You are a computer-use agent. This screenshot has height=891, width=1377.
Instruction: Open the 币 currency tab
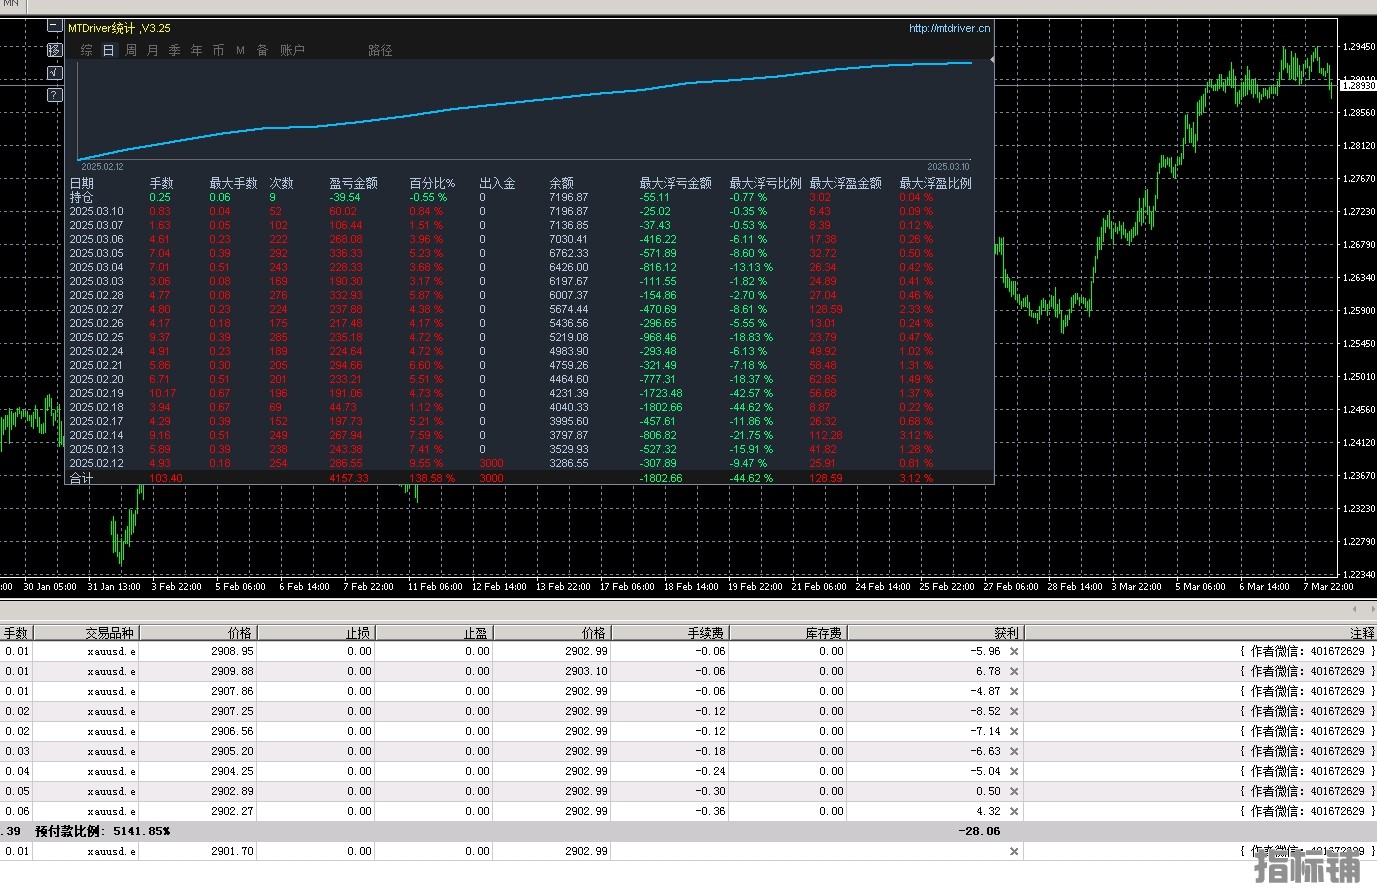[x=219, y=50]
